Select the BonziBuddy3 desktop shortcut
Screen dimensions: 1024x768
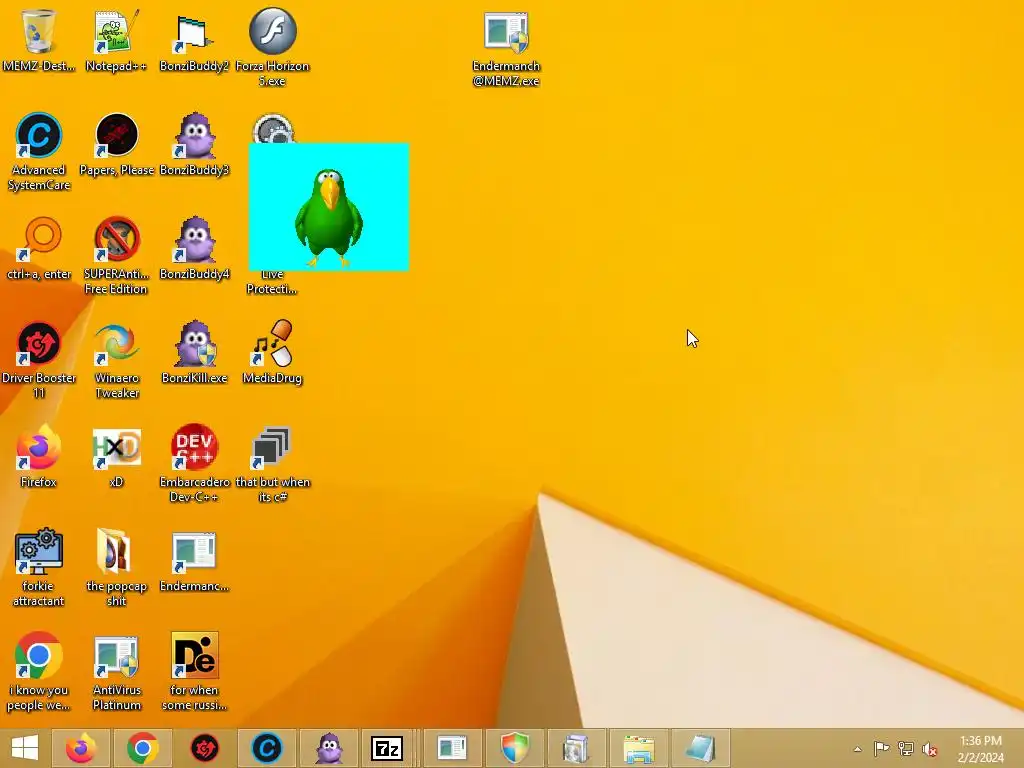tap(194, 145)
